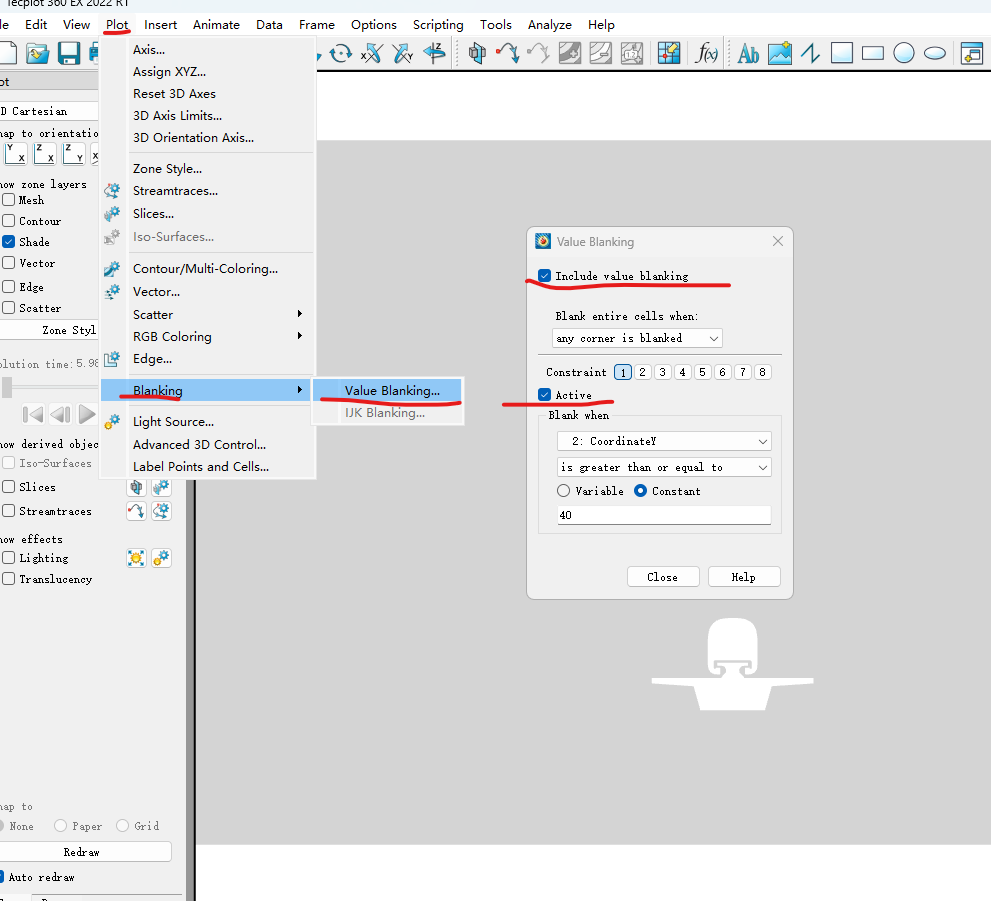Click Close button in Value Blanking

(x=662, y=577)
